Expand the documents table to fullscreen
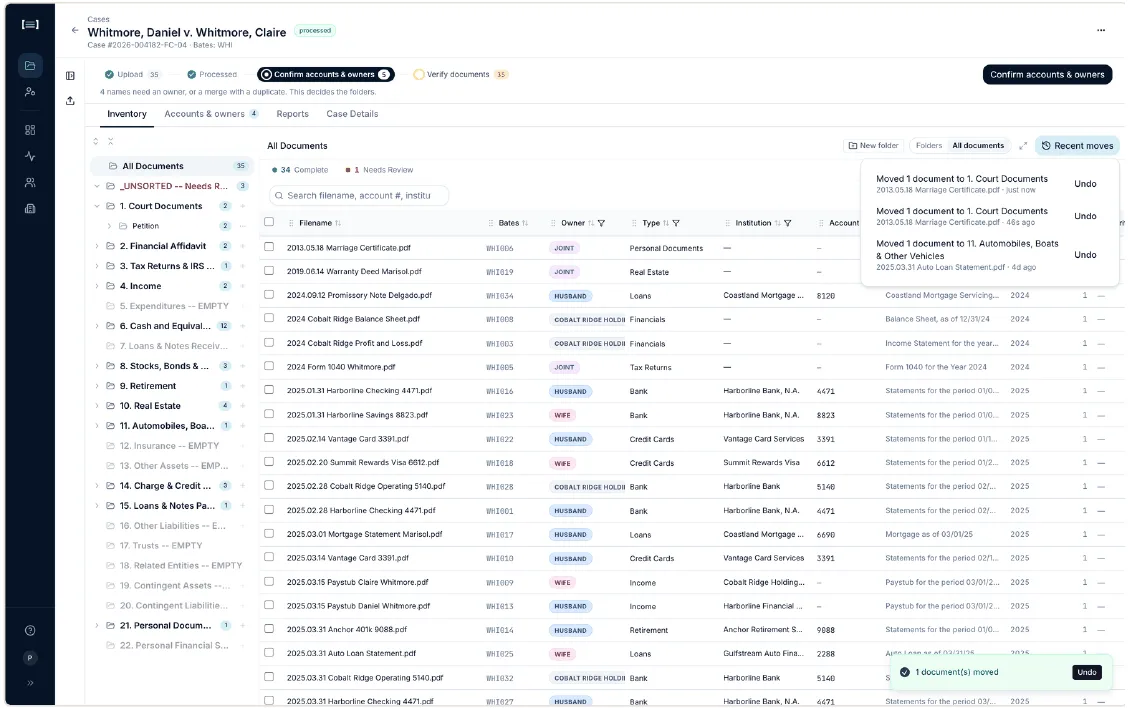Viewport: 1128px width, 708px height. click(x=1023, y=146)
